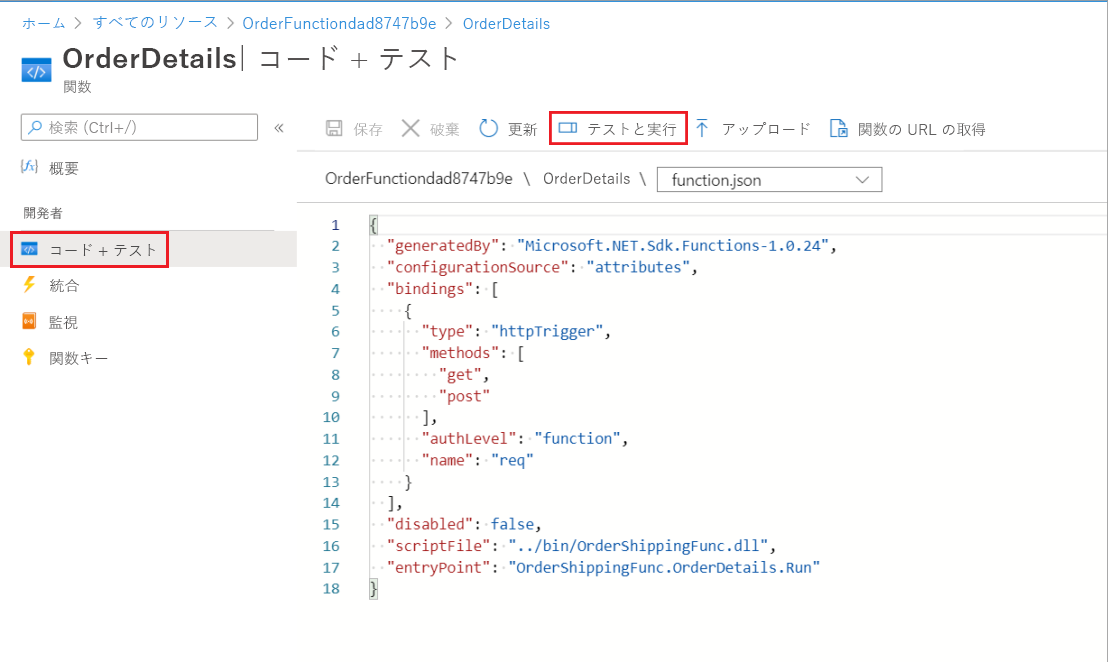Image resolution: width=1108 pixels, height=662 pixels.
Task: Collapse the sidebar with the double chevron
Action: 279,128
